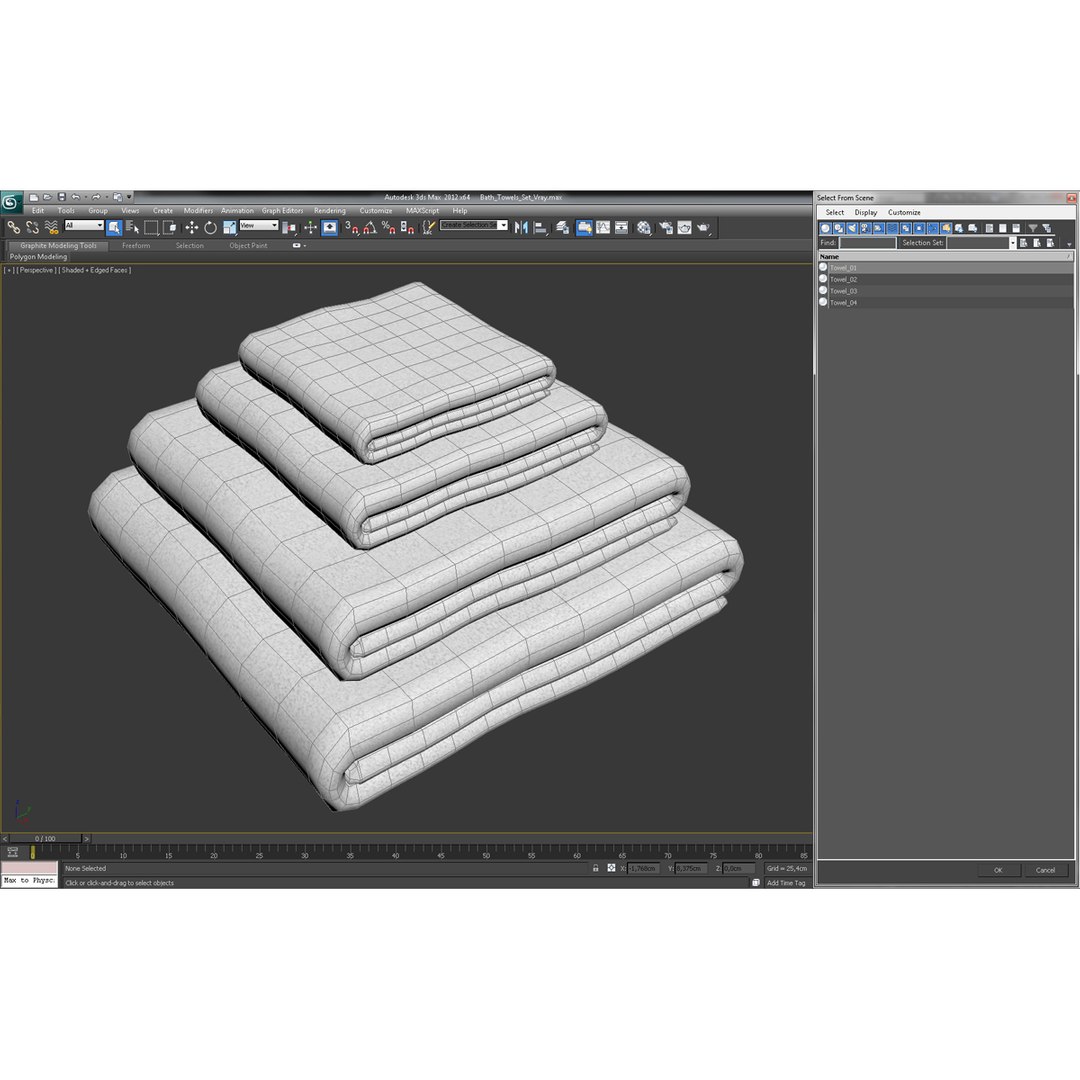Toggle Spinner Snap
This screenshot has width=1080, height=1080.
point(407,227)
